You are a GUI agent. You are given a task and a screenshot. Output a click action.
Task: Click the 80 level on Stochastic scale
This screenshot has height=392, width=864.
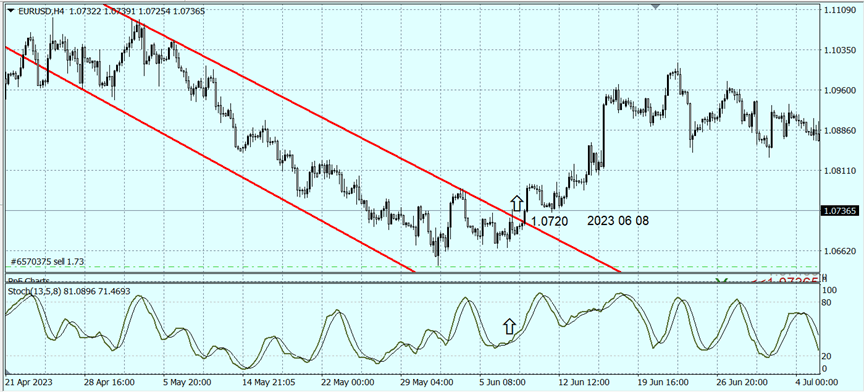827,303
